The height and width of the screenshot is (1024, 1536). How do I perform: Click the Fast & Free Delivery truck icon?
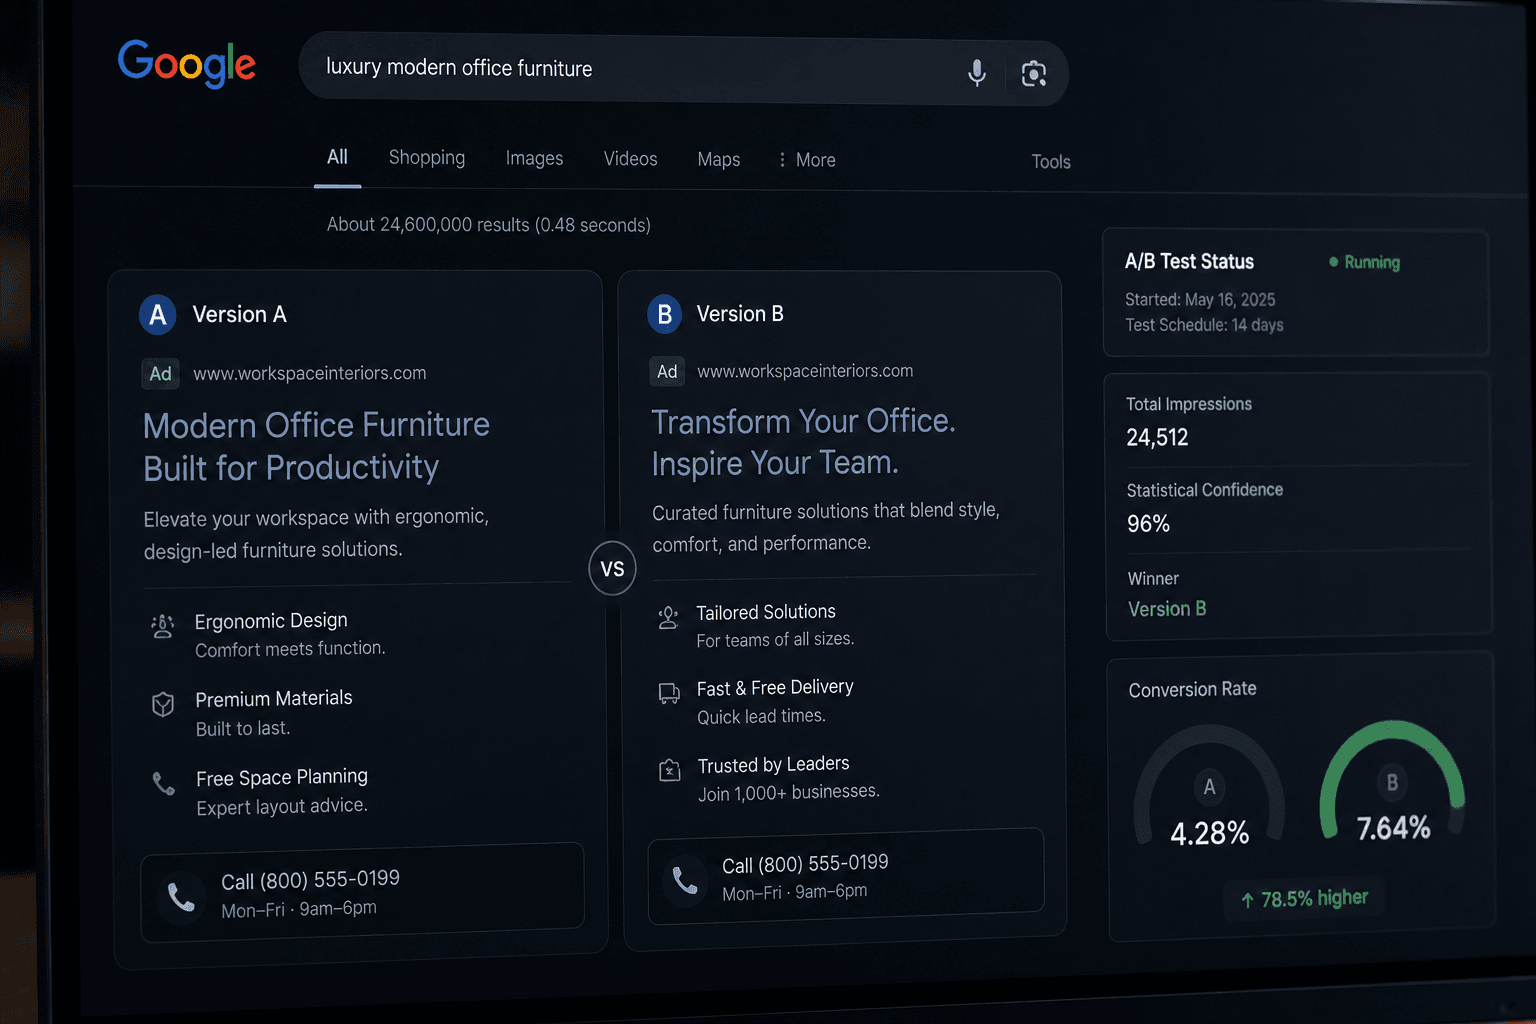(x=669, y=693)
